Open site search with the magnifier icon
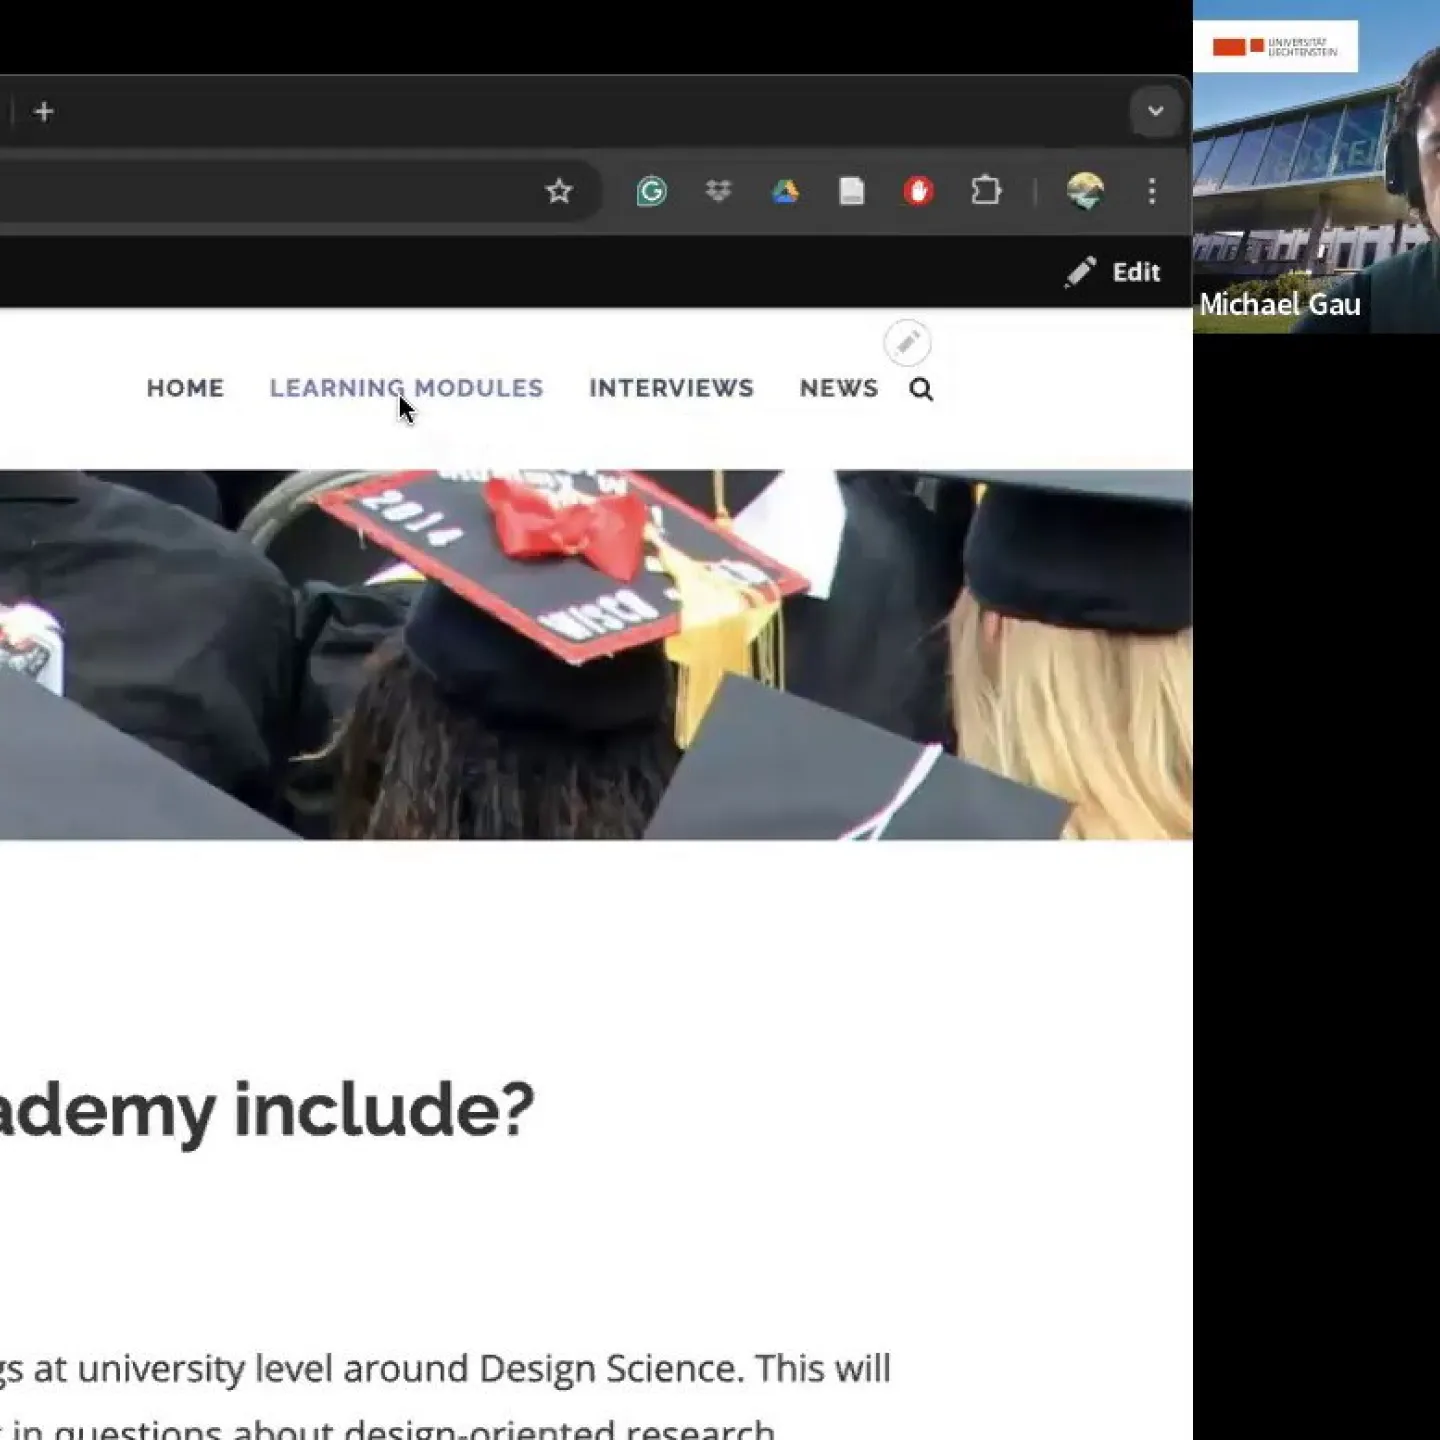1440x1440 pixels. tap(921, 389)
